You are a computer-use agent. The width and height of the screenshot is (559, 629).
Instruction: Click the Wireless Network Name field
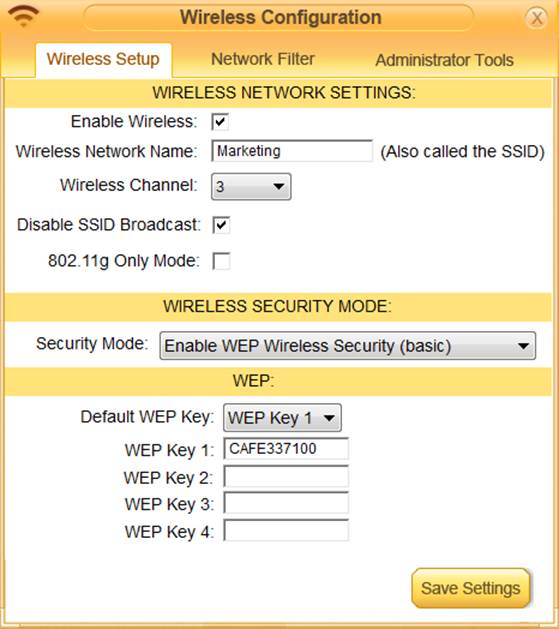tap(292, 151)
